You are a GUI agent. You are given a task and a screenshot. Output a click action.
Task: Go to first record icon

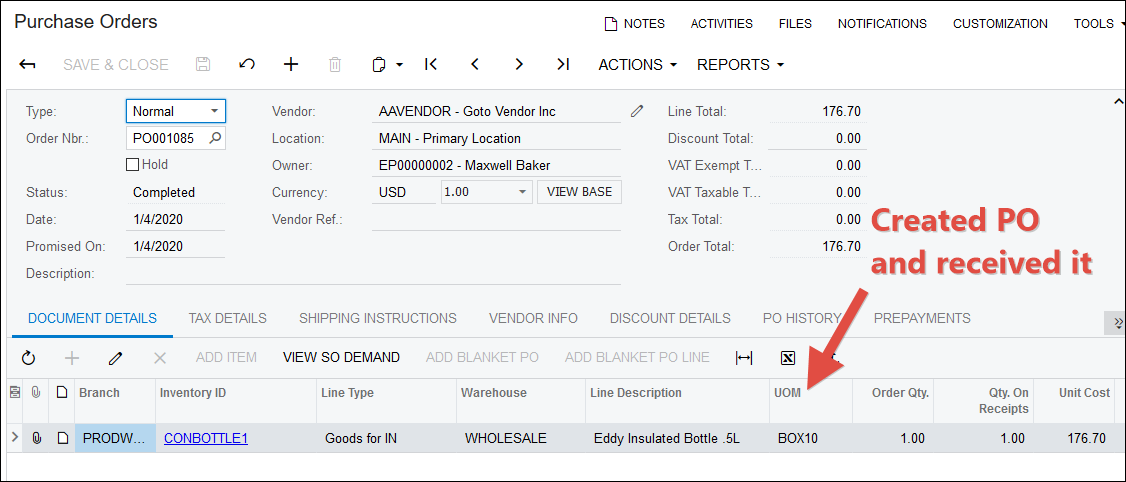tap(431, 65)
